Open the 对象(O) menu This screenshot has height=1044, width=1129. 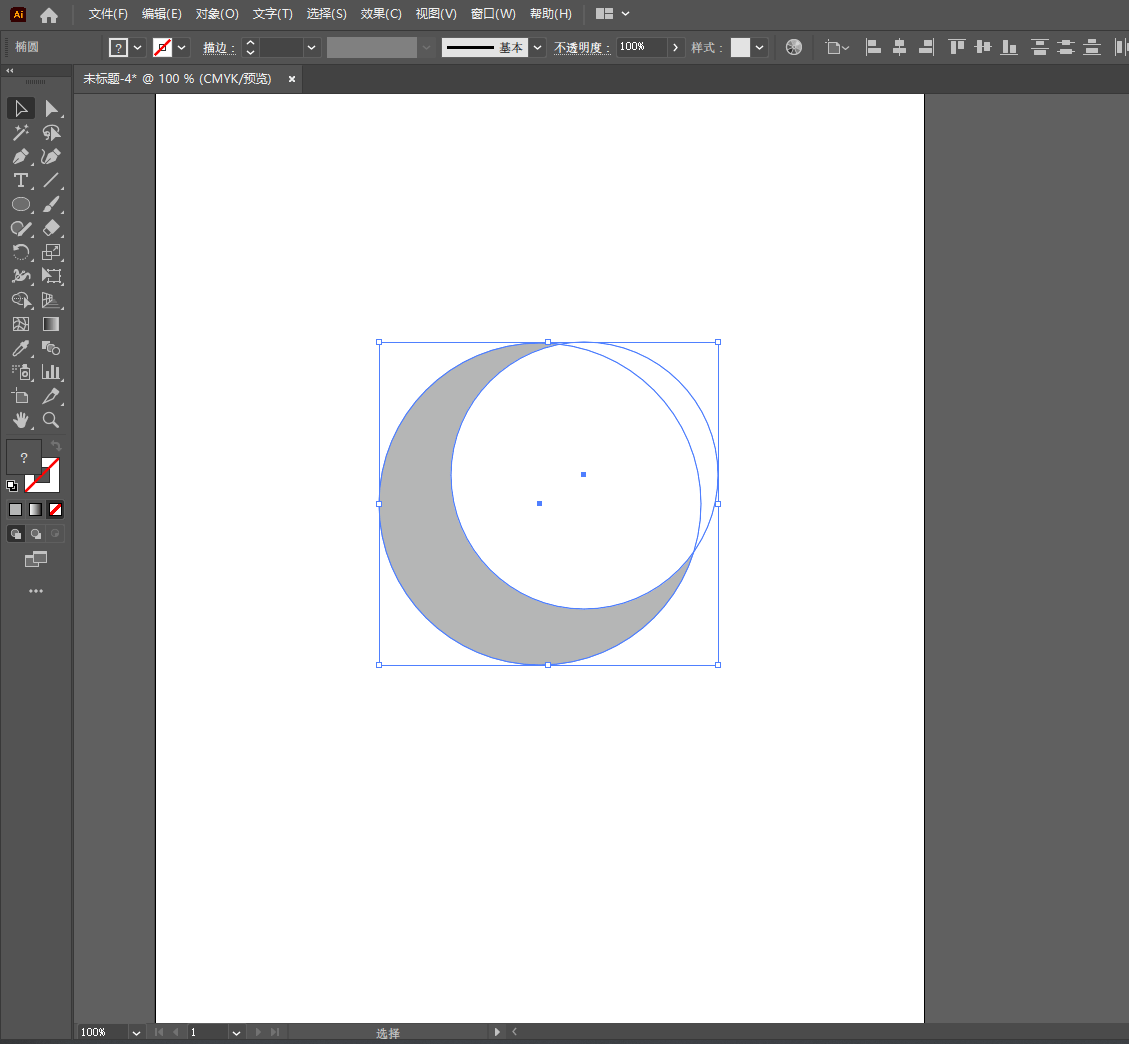217,14
